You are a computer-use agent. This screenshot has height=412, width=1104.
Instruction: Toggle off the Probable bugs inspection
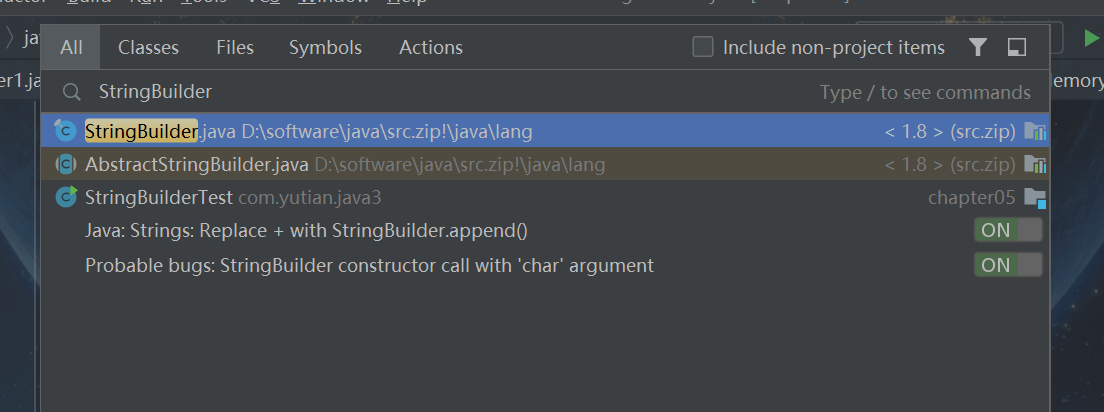tap(1008, 265)
